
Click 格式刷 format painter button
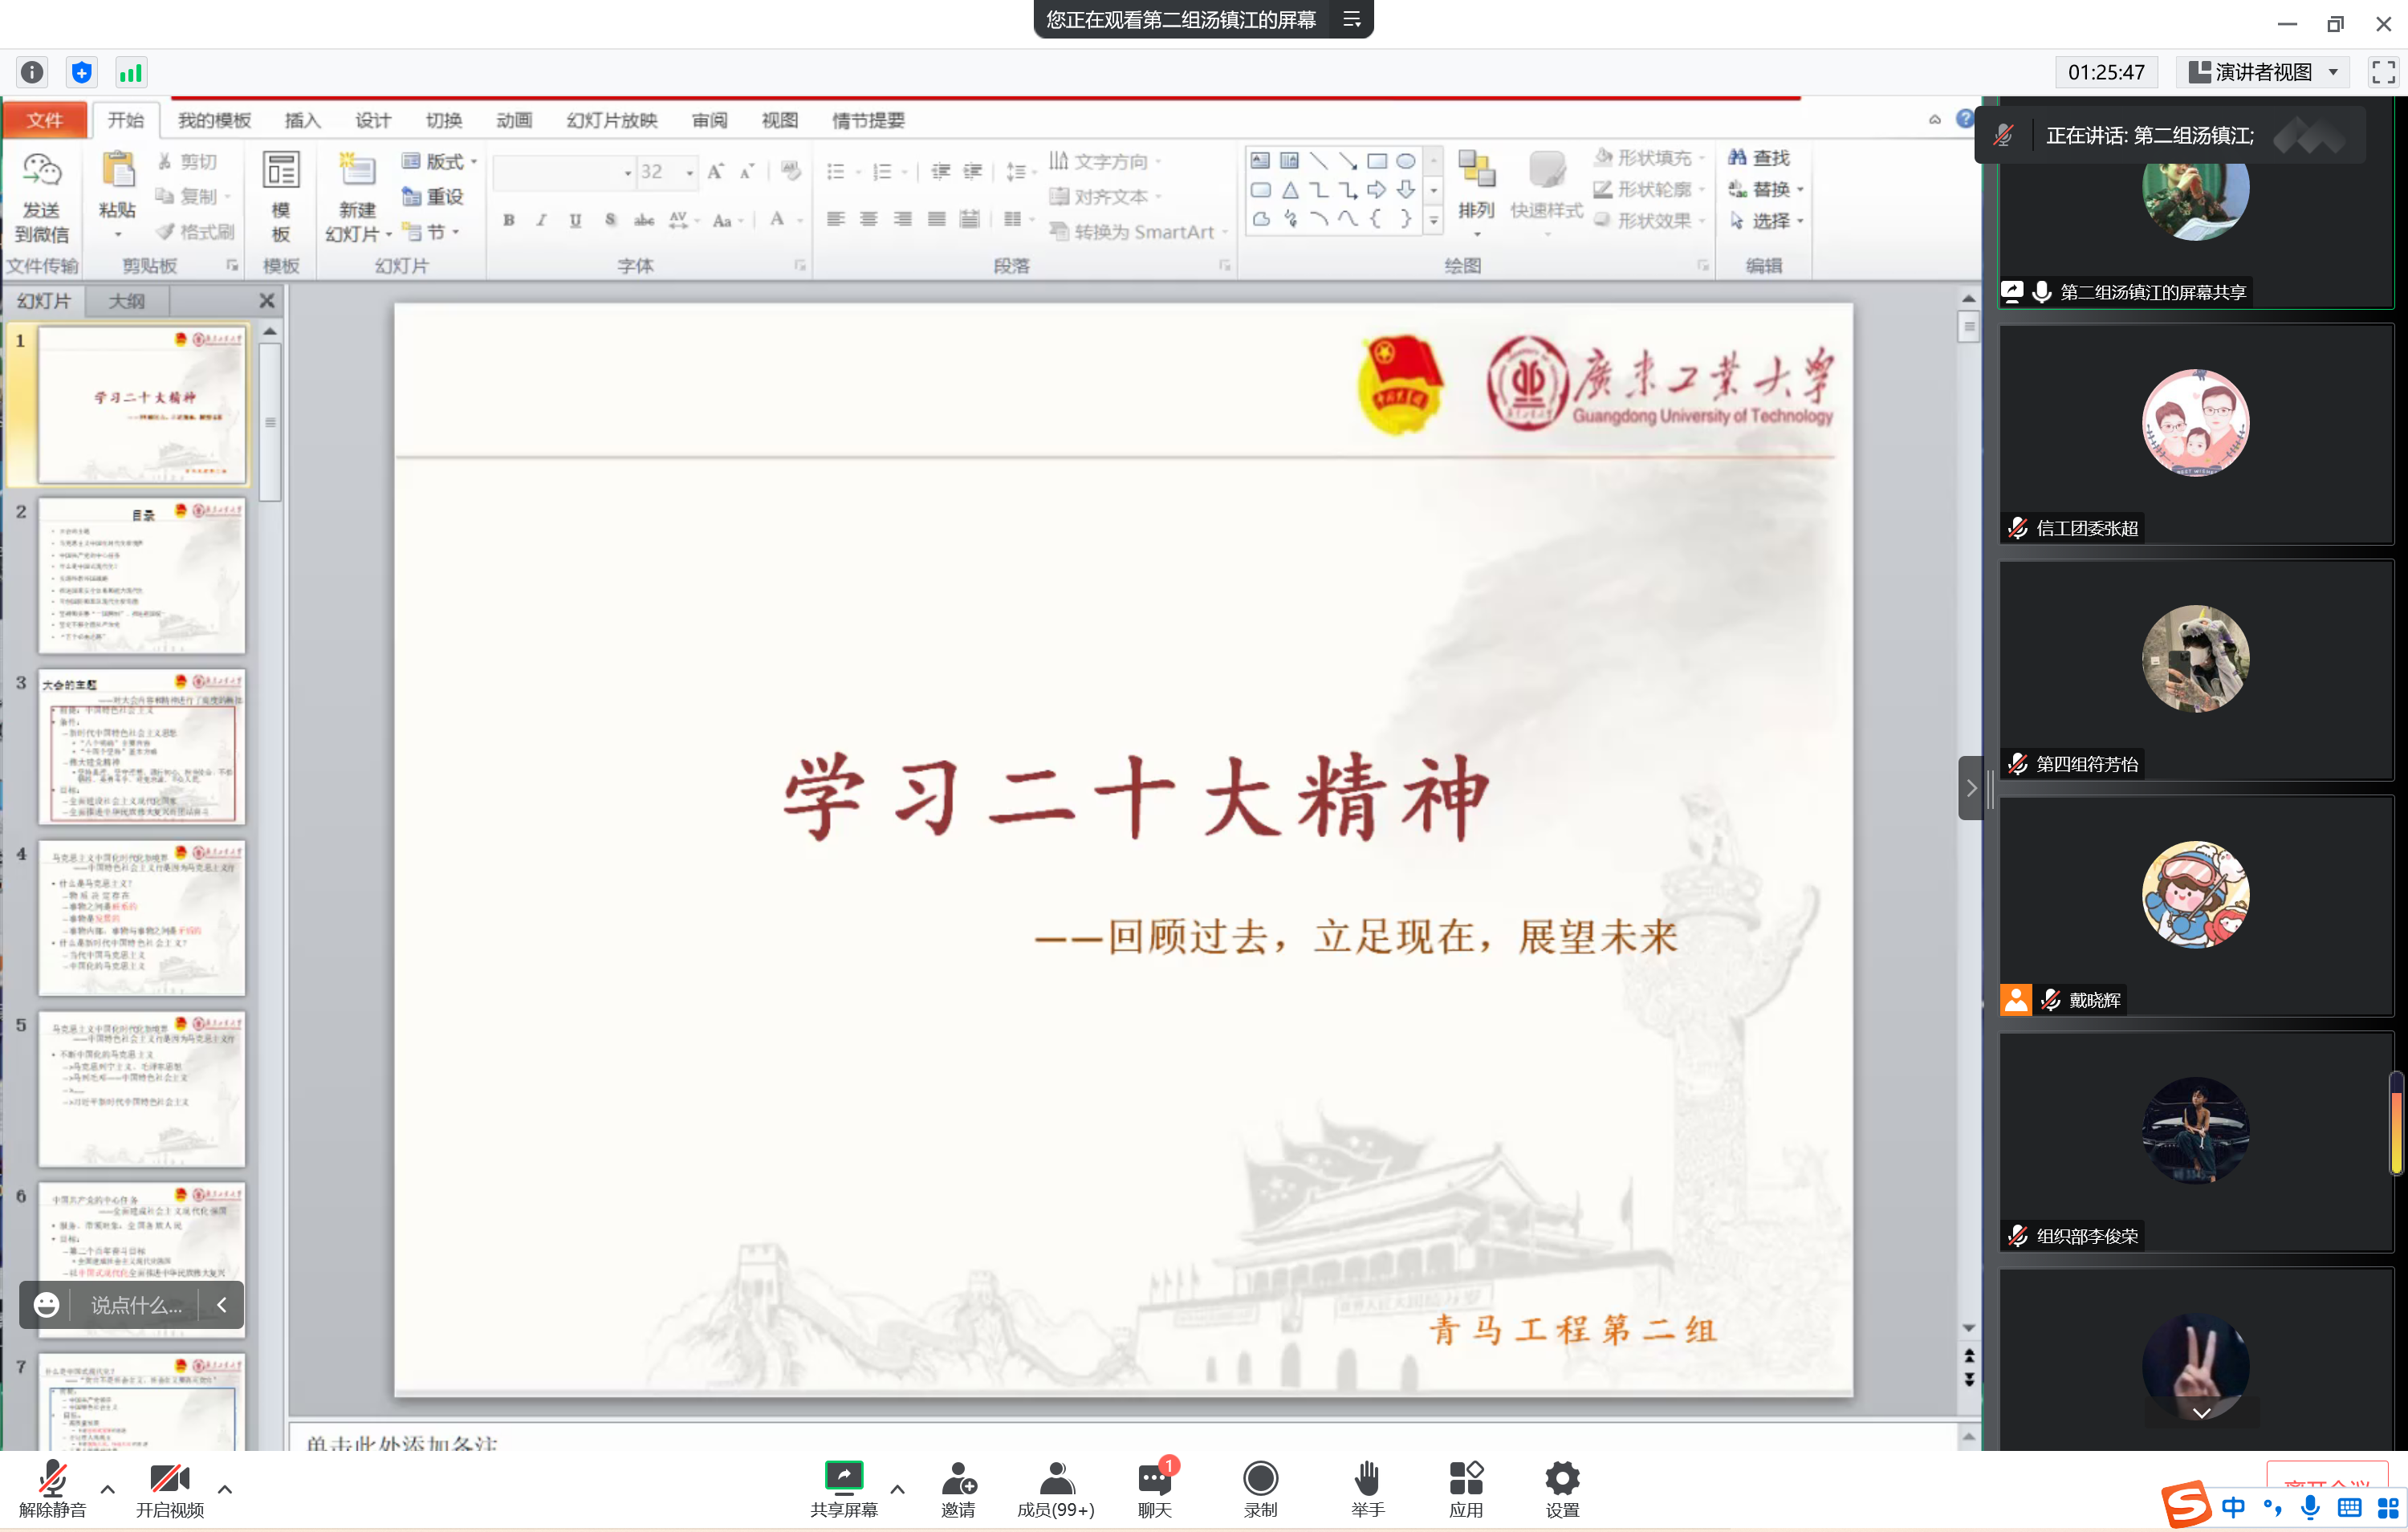(196, 231)
